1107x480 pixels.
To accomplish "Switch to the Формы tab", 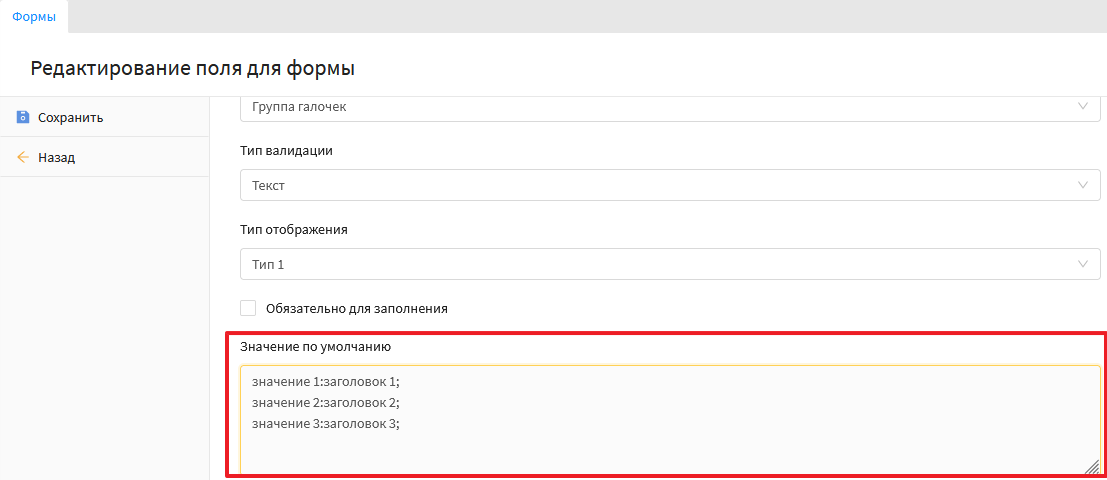I will (34, 16).
